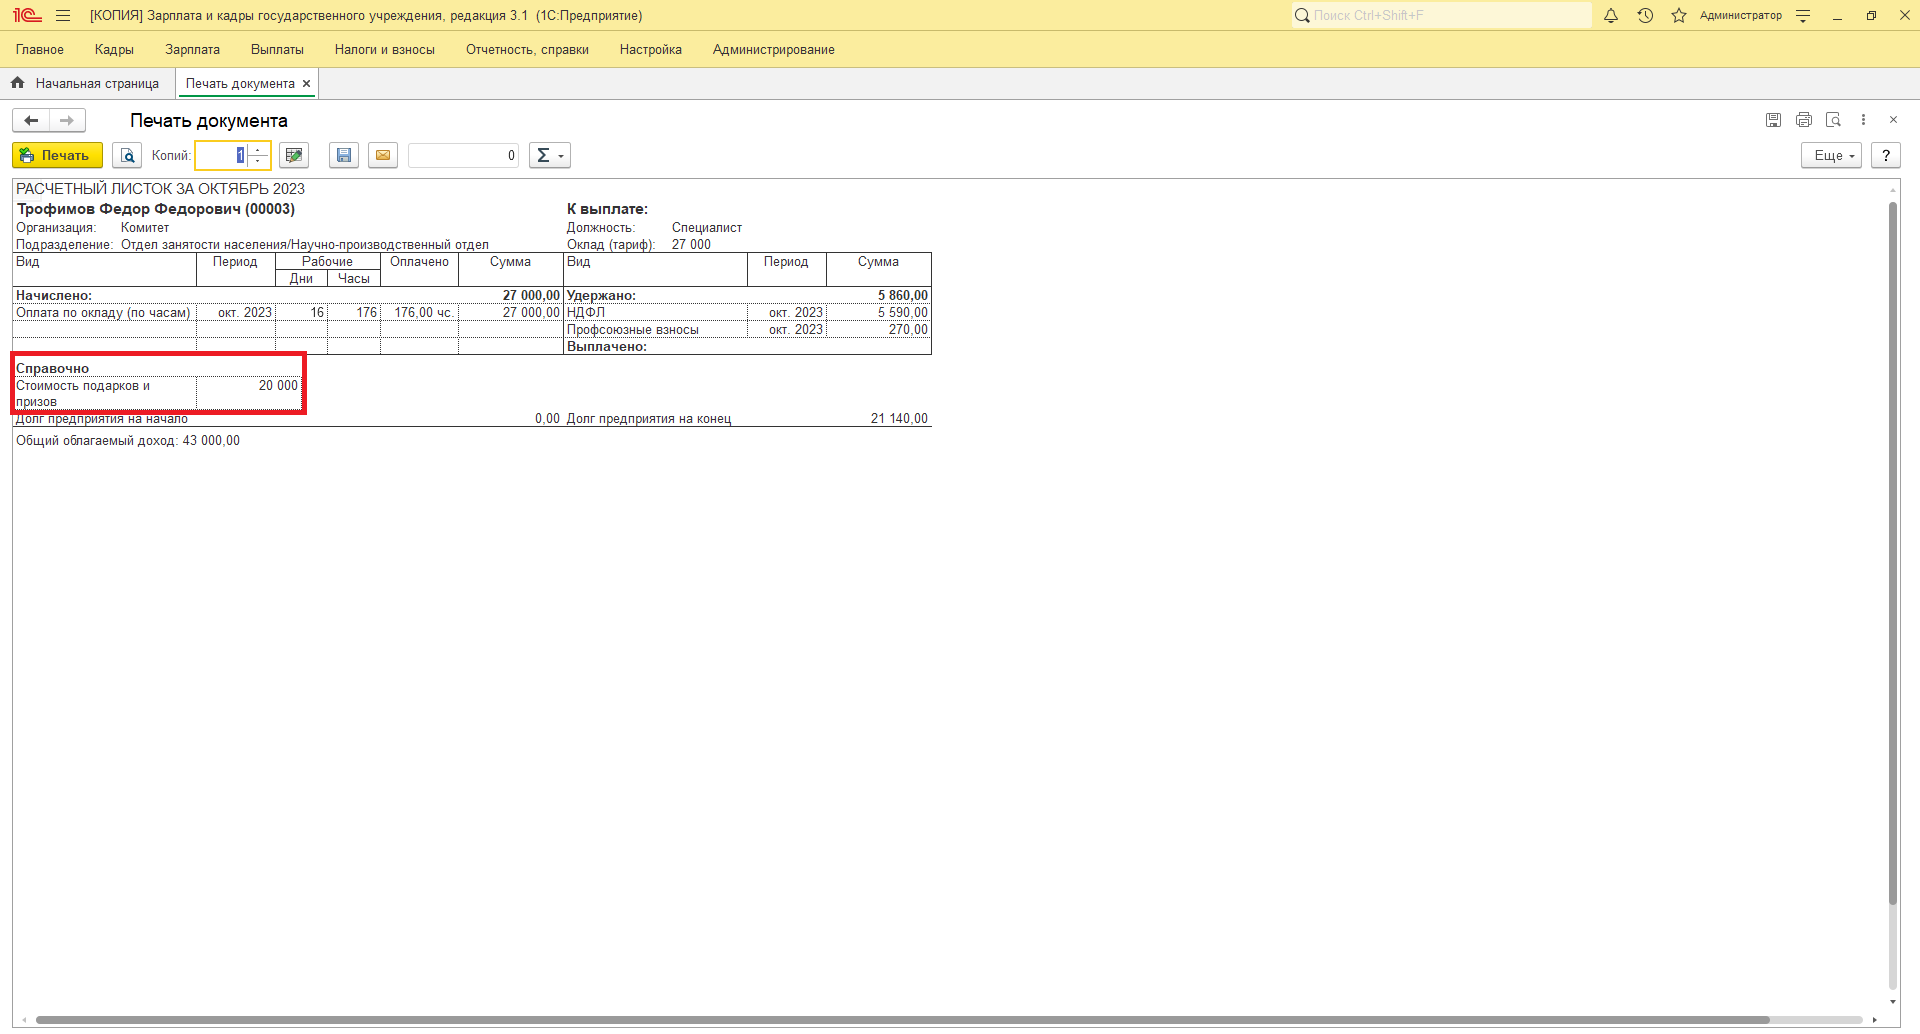Viewport: 1920px width, 1034px height.
Task: Click the sum value field showing 0
Action: click(463, 155)
